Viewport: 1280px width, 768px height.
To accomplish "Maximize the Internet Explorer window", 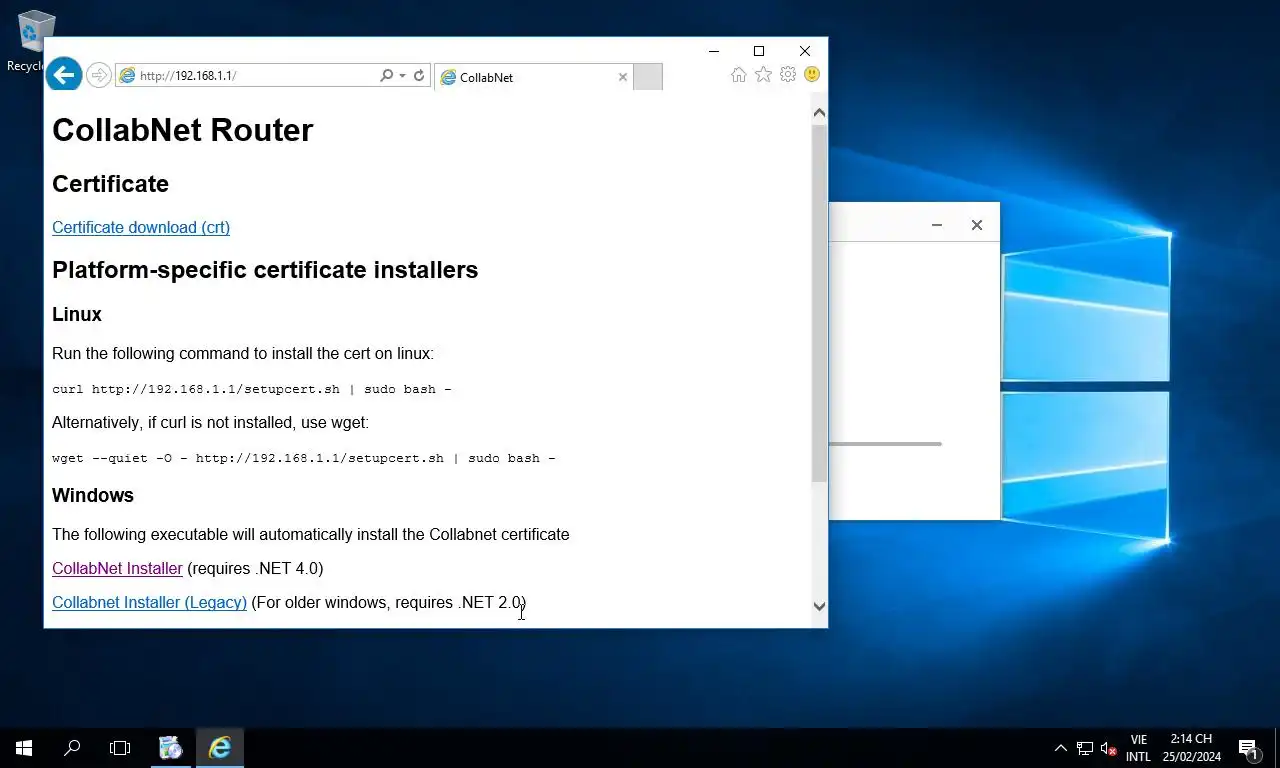I will [759, 51].
